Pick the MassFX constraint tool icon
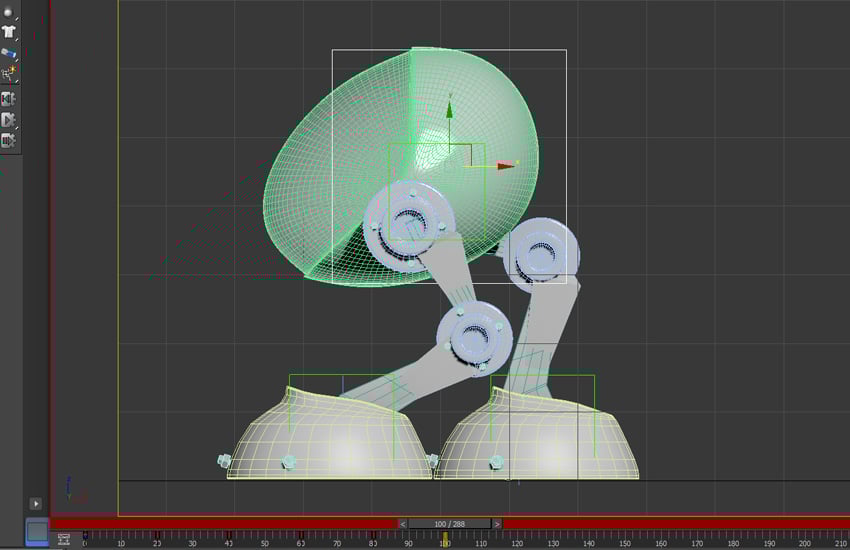This screenshot has height=550, width=850. [9, 53]
